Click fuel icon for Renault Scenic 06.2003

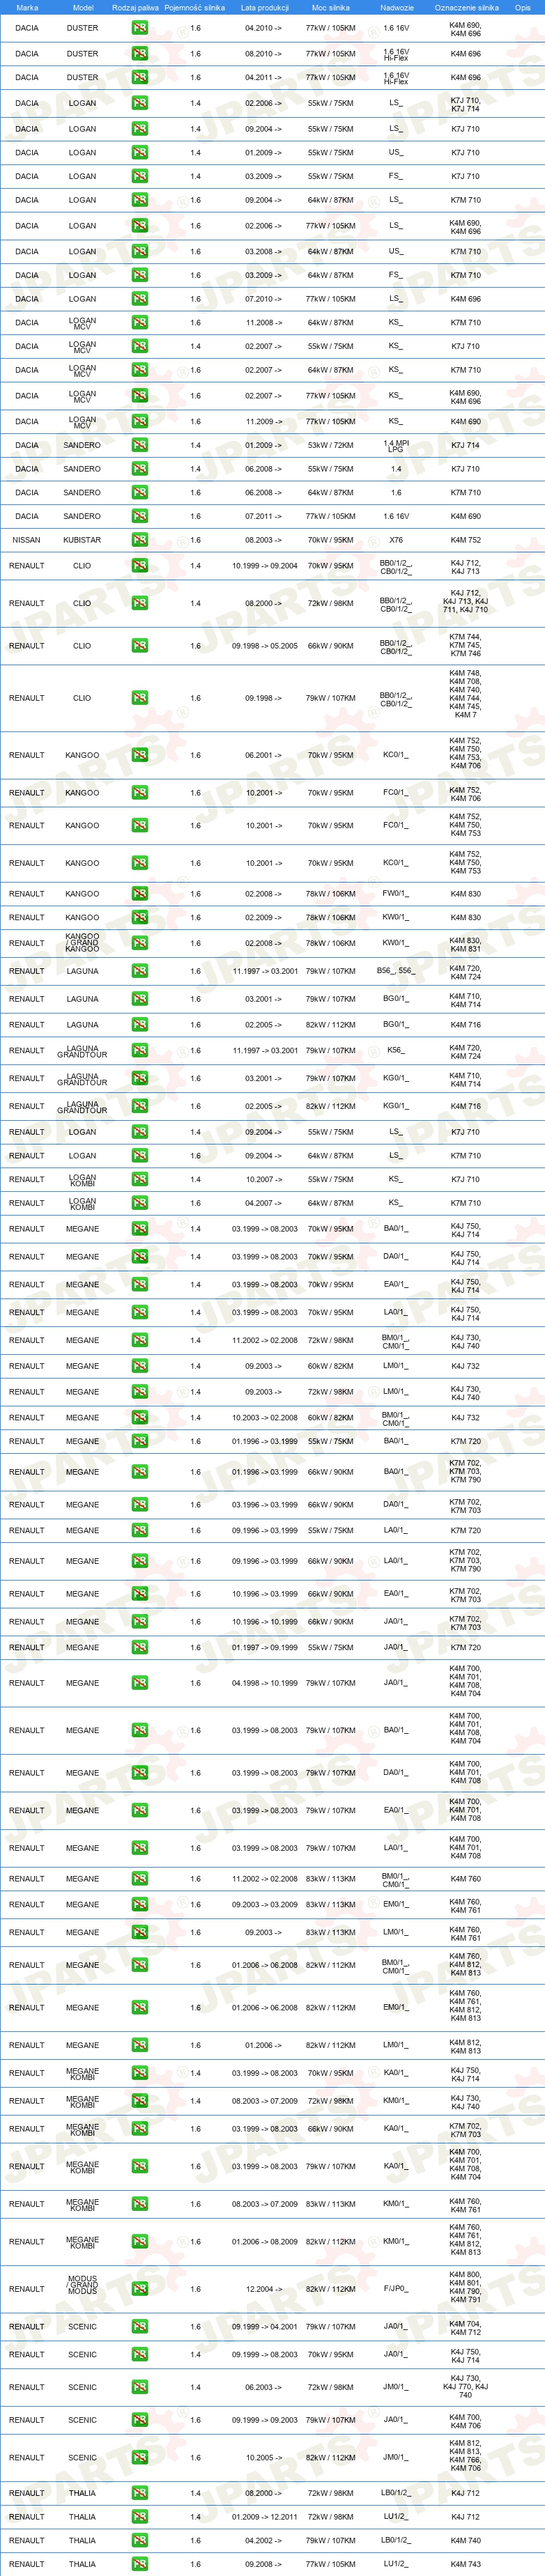[139, 2387]
